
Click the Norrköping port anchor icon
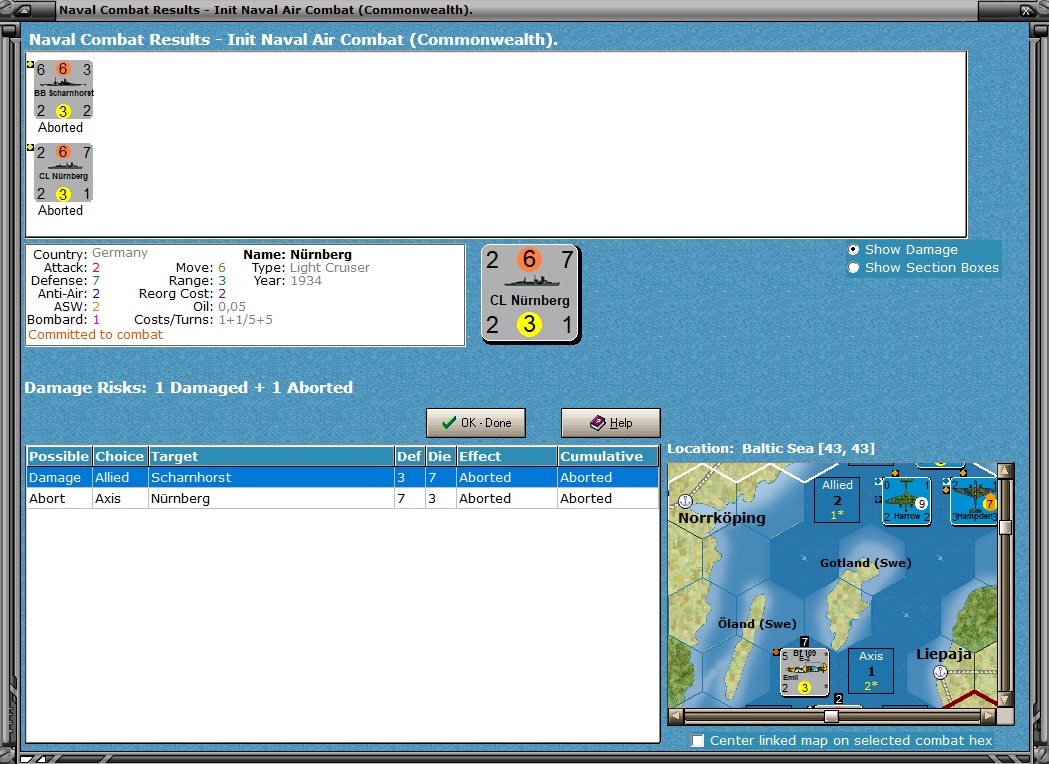pyautogui.click(x=685, y=500)
